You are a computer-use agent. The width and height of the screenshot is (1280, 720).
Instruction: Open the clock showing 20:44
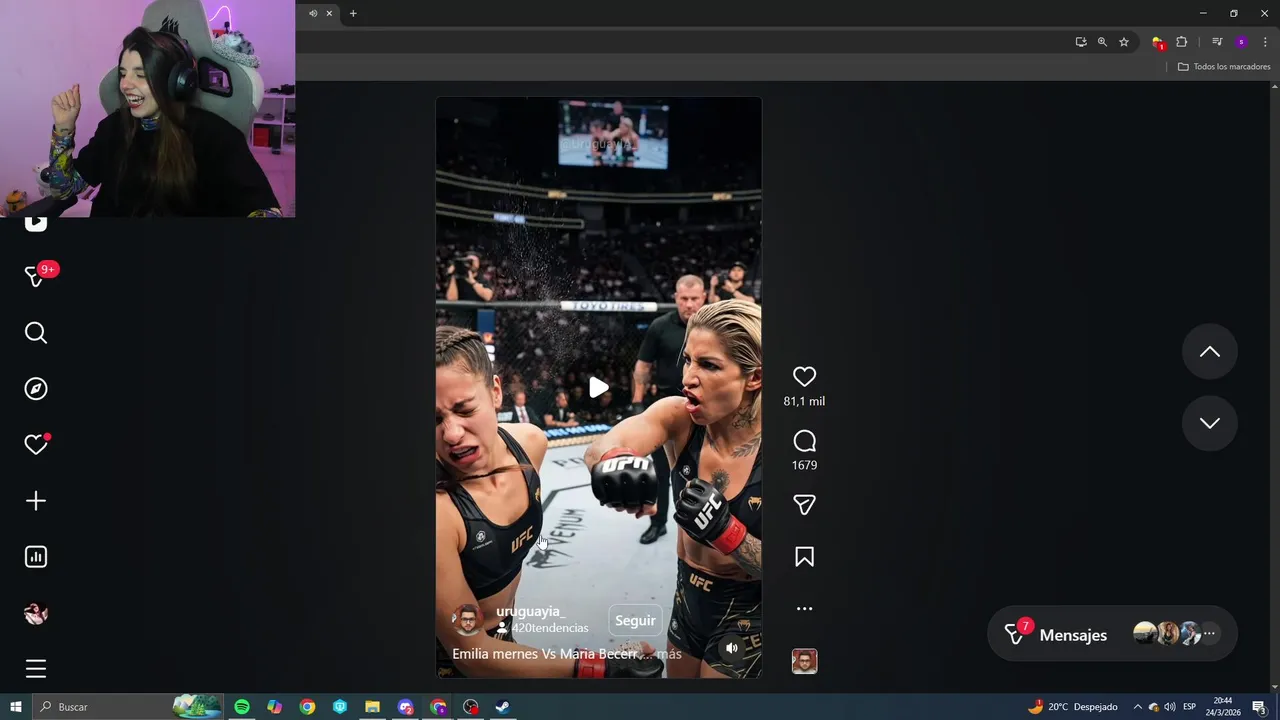pos(1222,707)
